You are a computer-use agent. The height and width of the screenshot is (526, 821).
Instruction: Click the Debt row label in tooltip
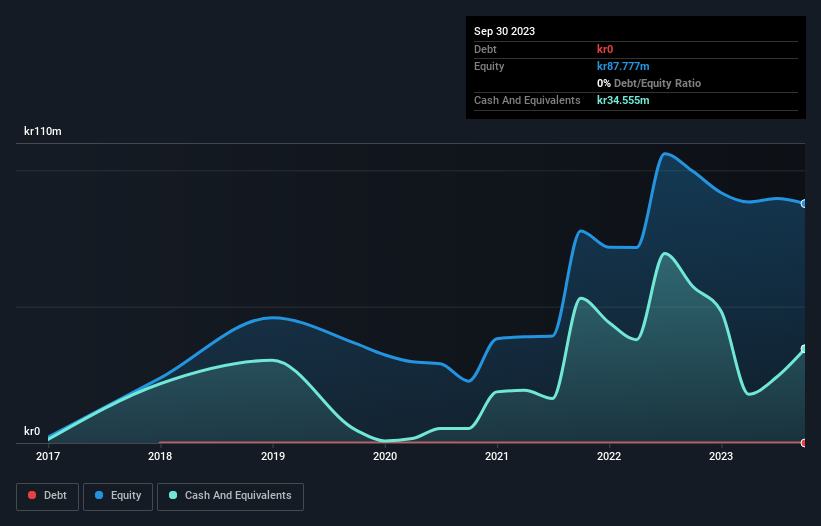(485, 49)
